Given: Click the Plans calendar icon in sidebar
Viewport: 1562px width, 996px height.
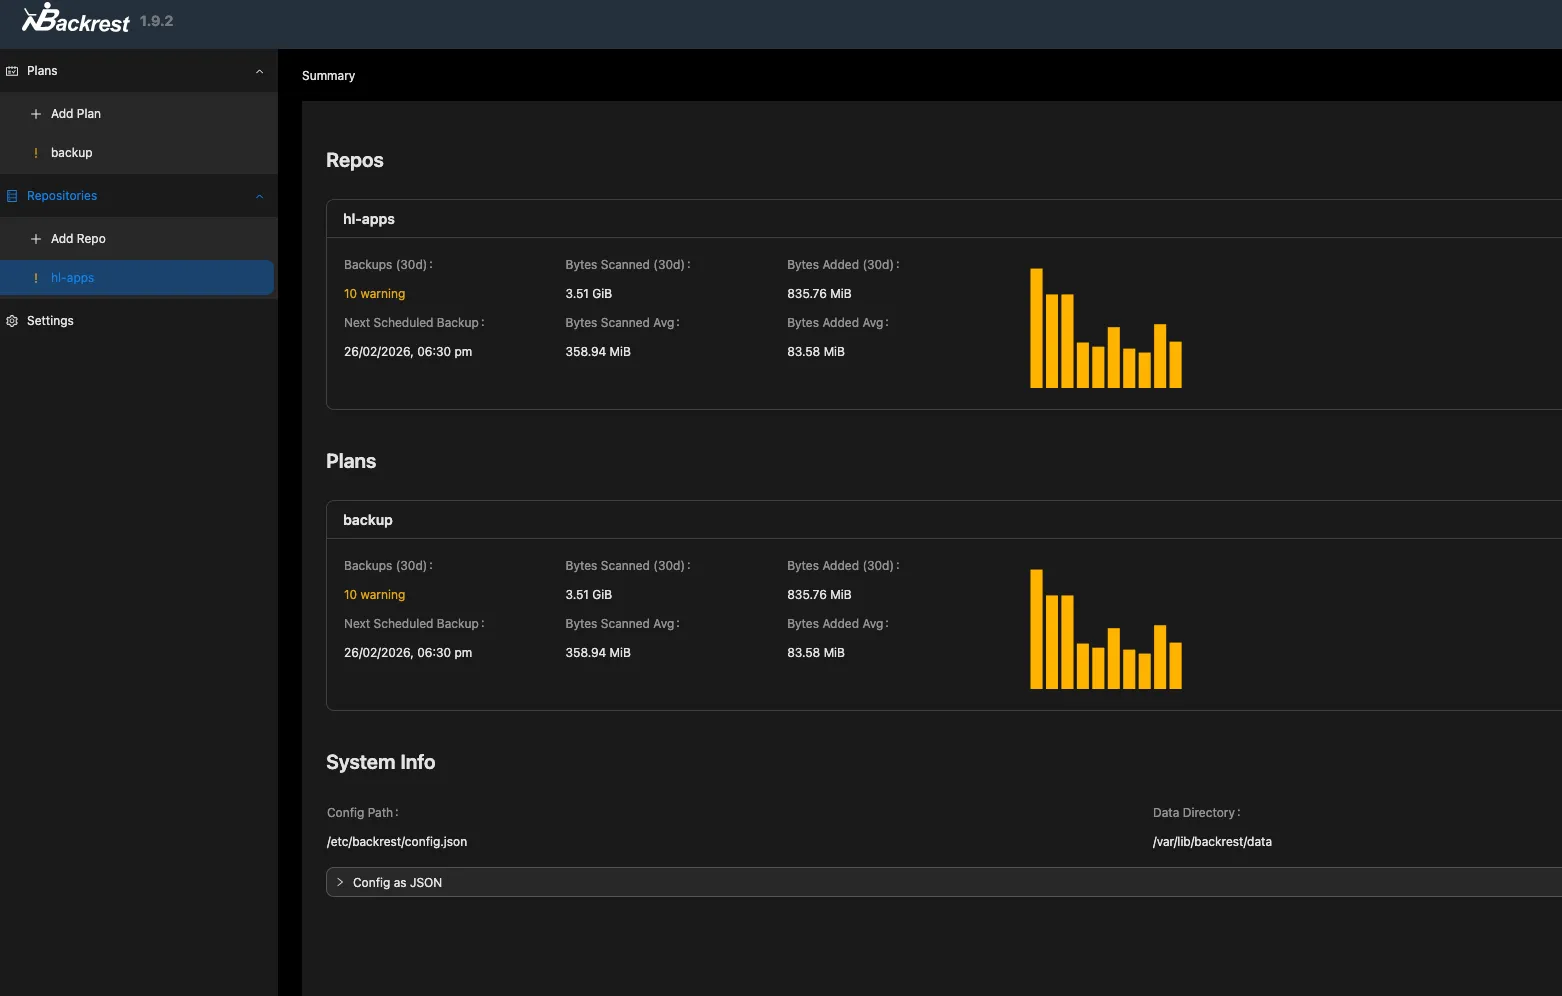Looking at the screenshot, I should (x=12, y=71).
